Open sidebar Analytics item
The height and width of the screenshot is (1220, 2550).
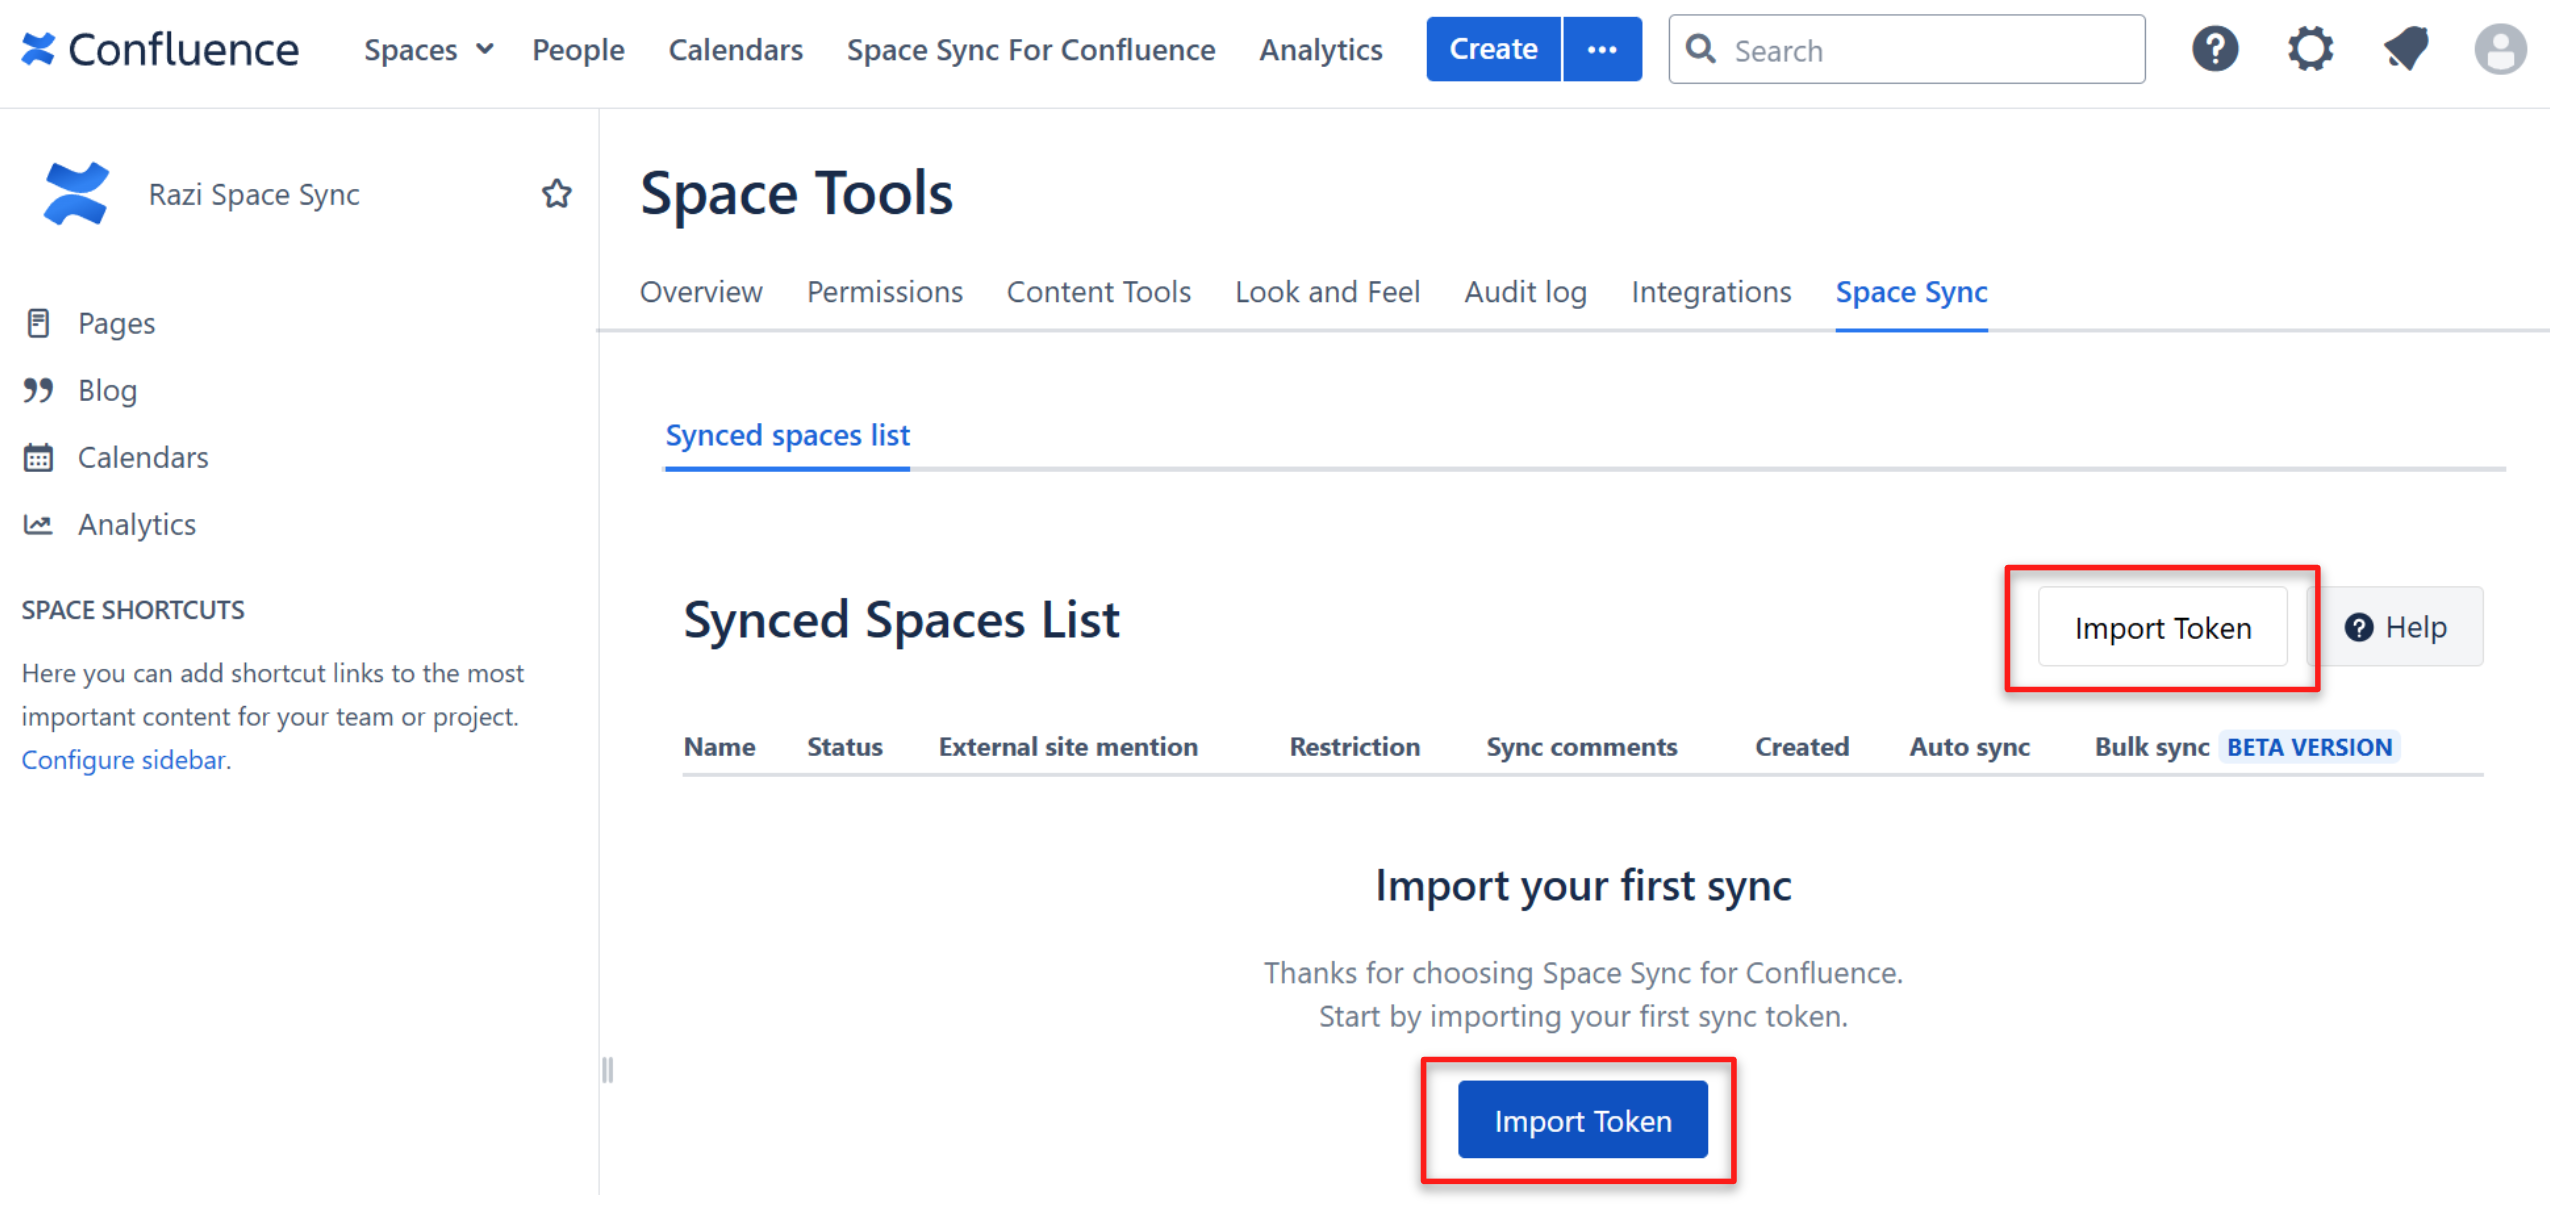(x=136, y=524)
